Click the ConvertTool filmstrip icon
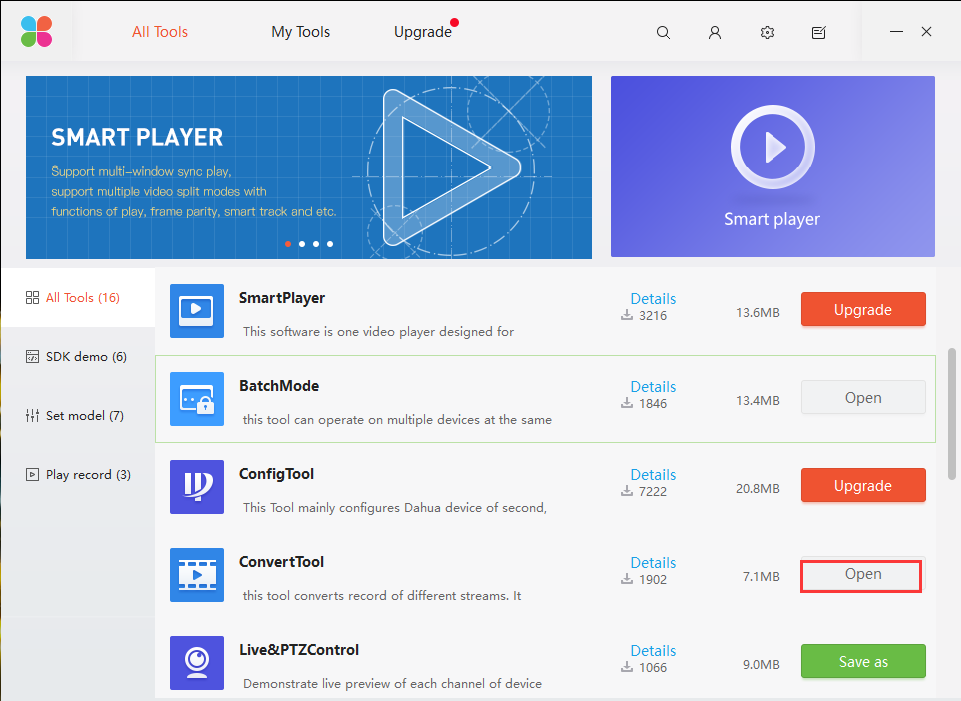 [x=197, y=575]
